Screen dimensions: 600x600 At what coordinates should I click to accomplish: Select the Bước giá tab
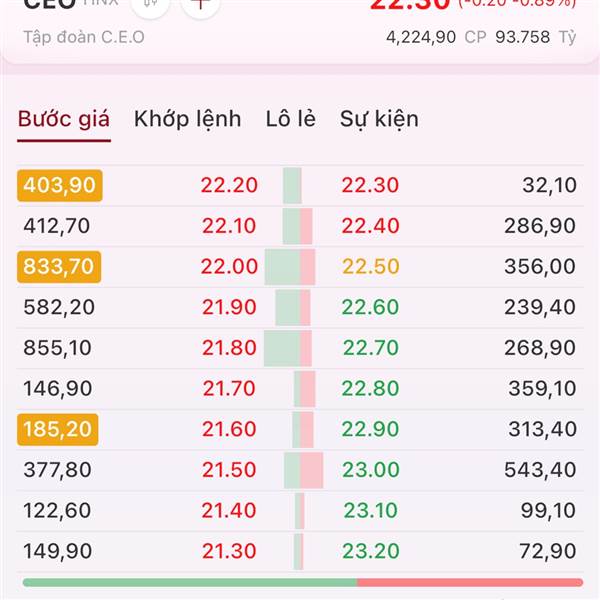tap(64, 119)
